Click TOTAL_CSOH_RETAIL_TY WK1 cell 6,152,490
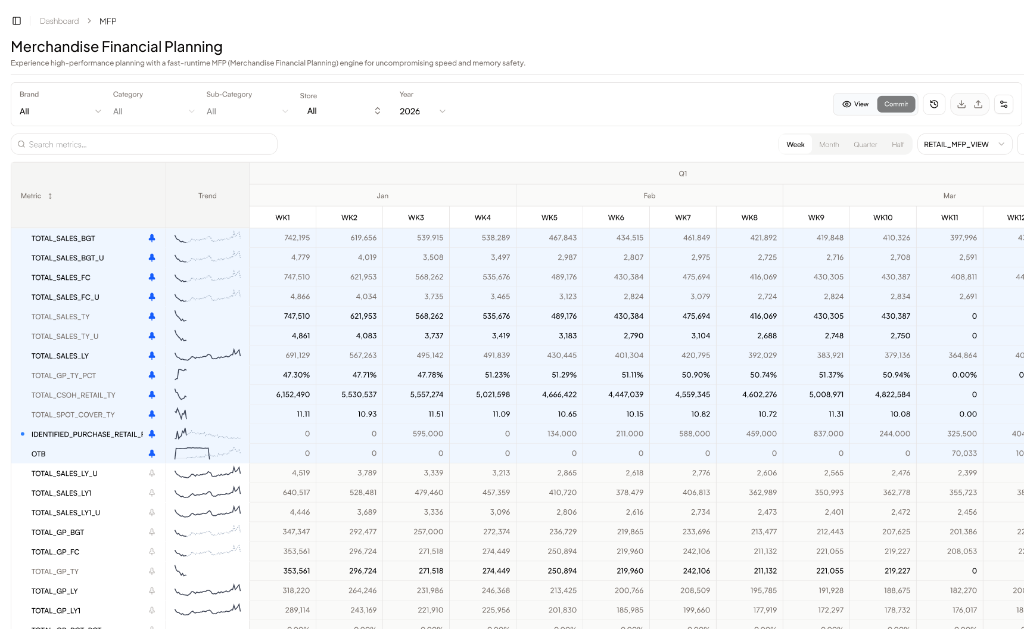The height and width of the screenshot is (629, 1024). pyautogui.click(x=283, y=395)
